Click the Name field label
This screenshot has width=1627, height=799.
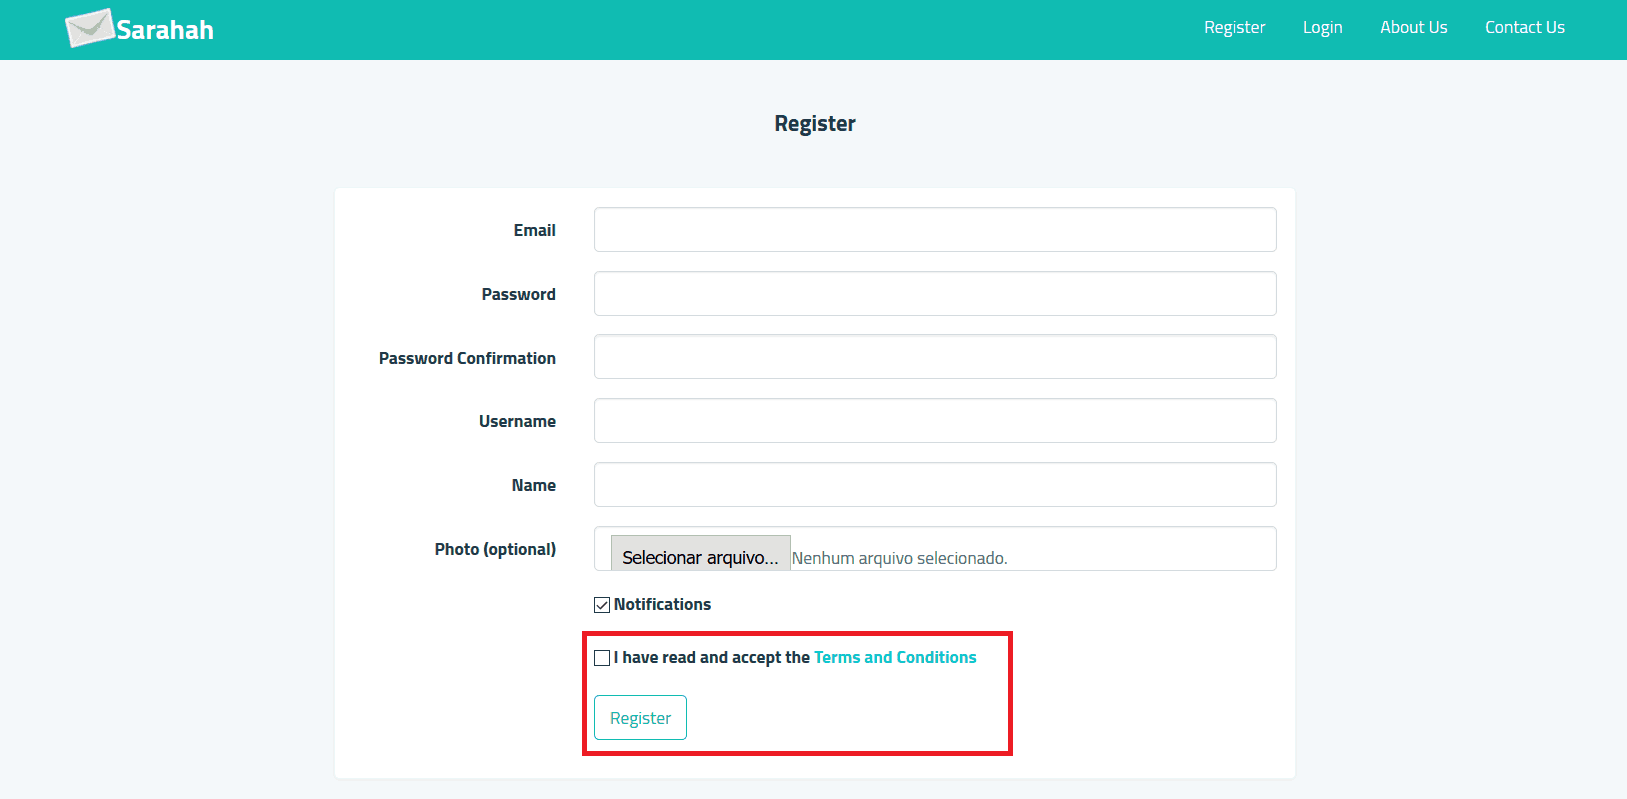[534, 486]
